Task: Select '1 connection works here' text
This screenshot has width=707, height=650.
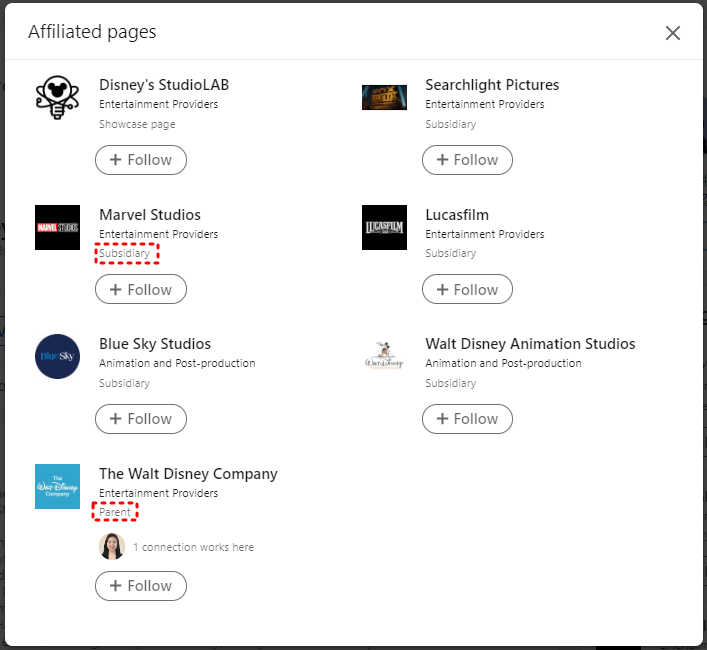Action: [x=193, y=547]
